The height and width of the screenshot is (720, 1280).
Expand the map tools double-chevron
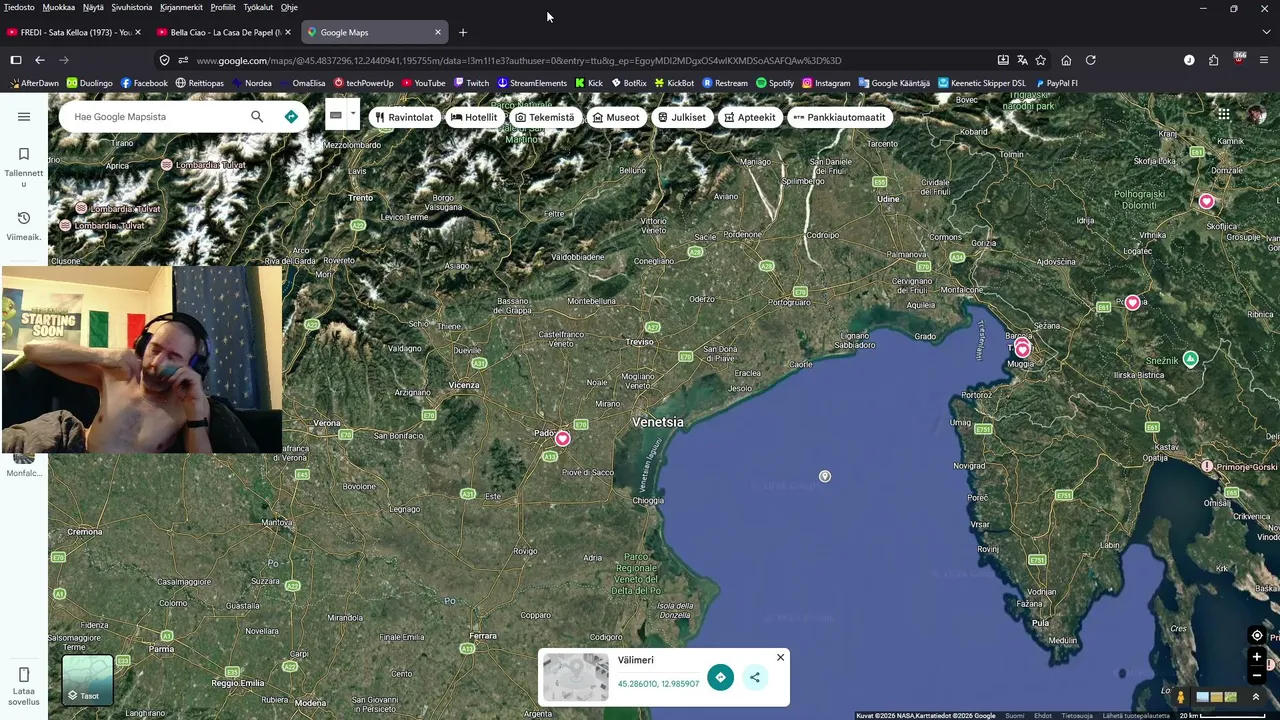coord(1256,697)
